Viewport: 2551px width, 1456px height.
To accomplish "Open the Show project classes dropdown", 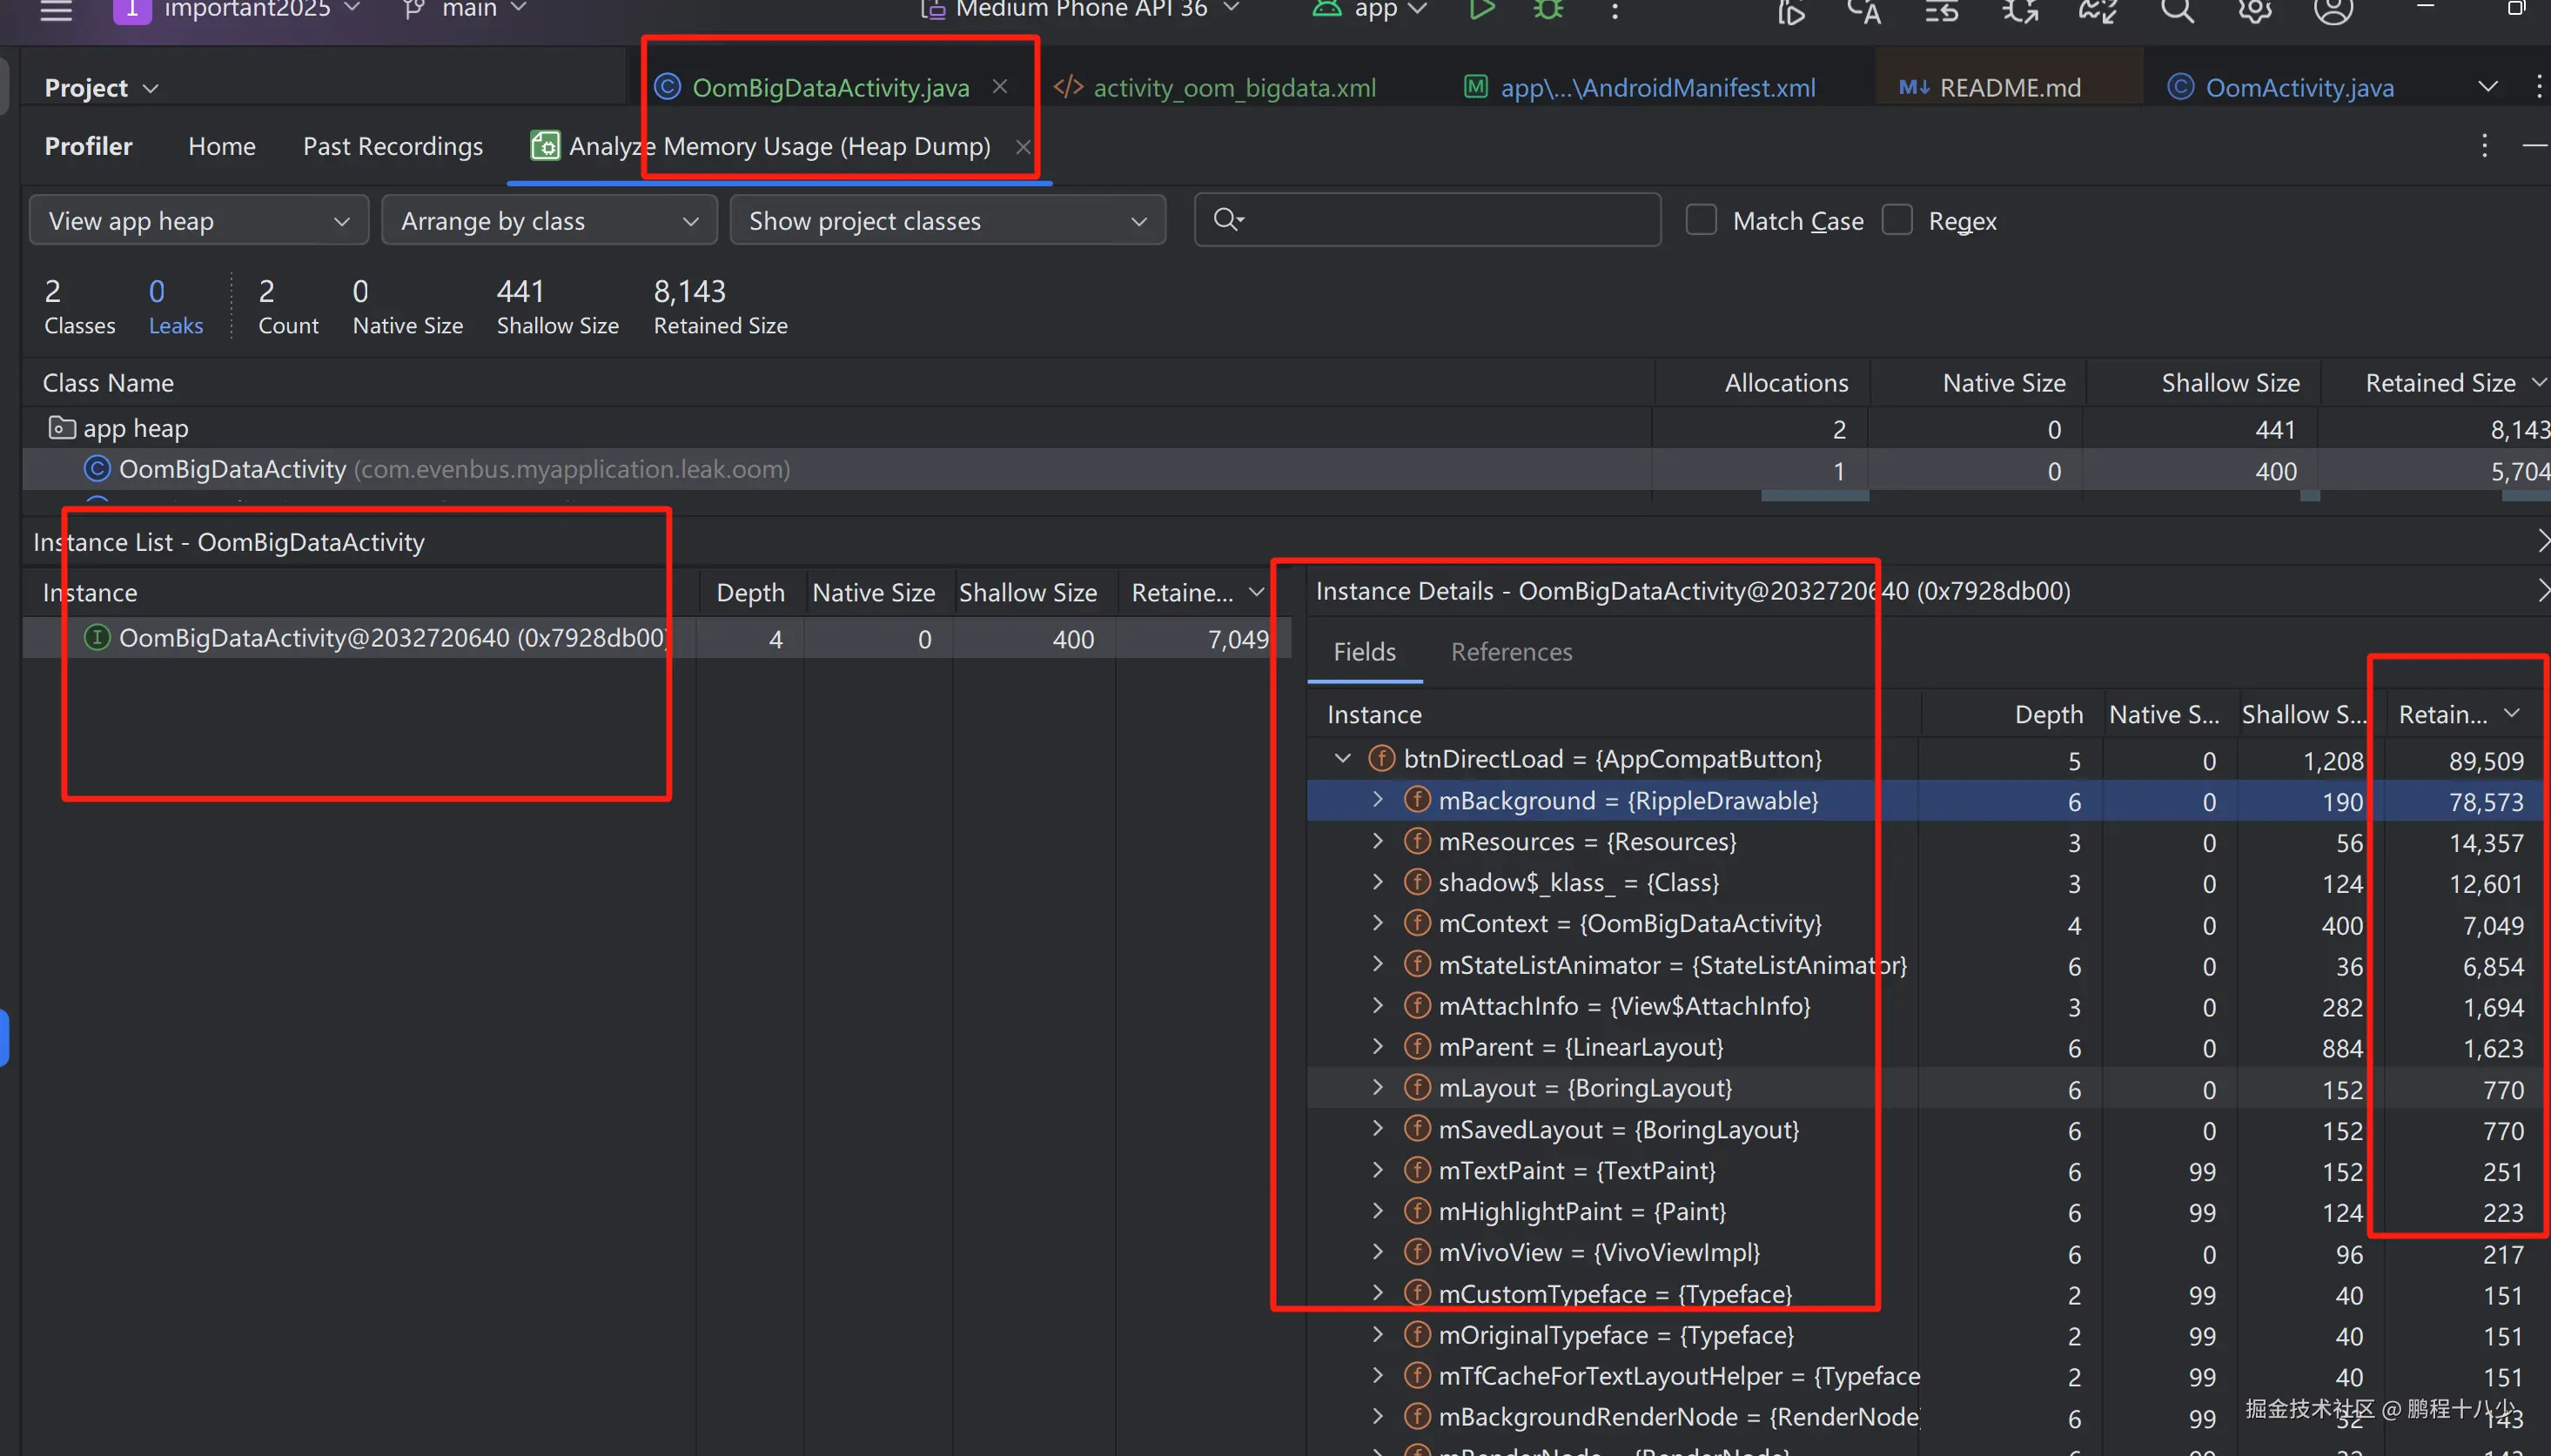I will point(947,221).
